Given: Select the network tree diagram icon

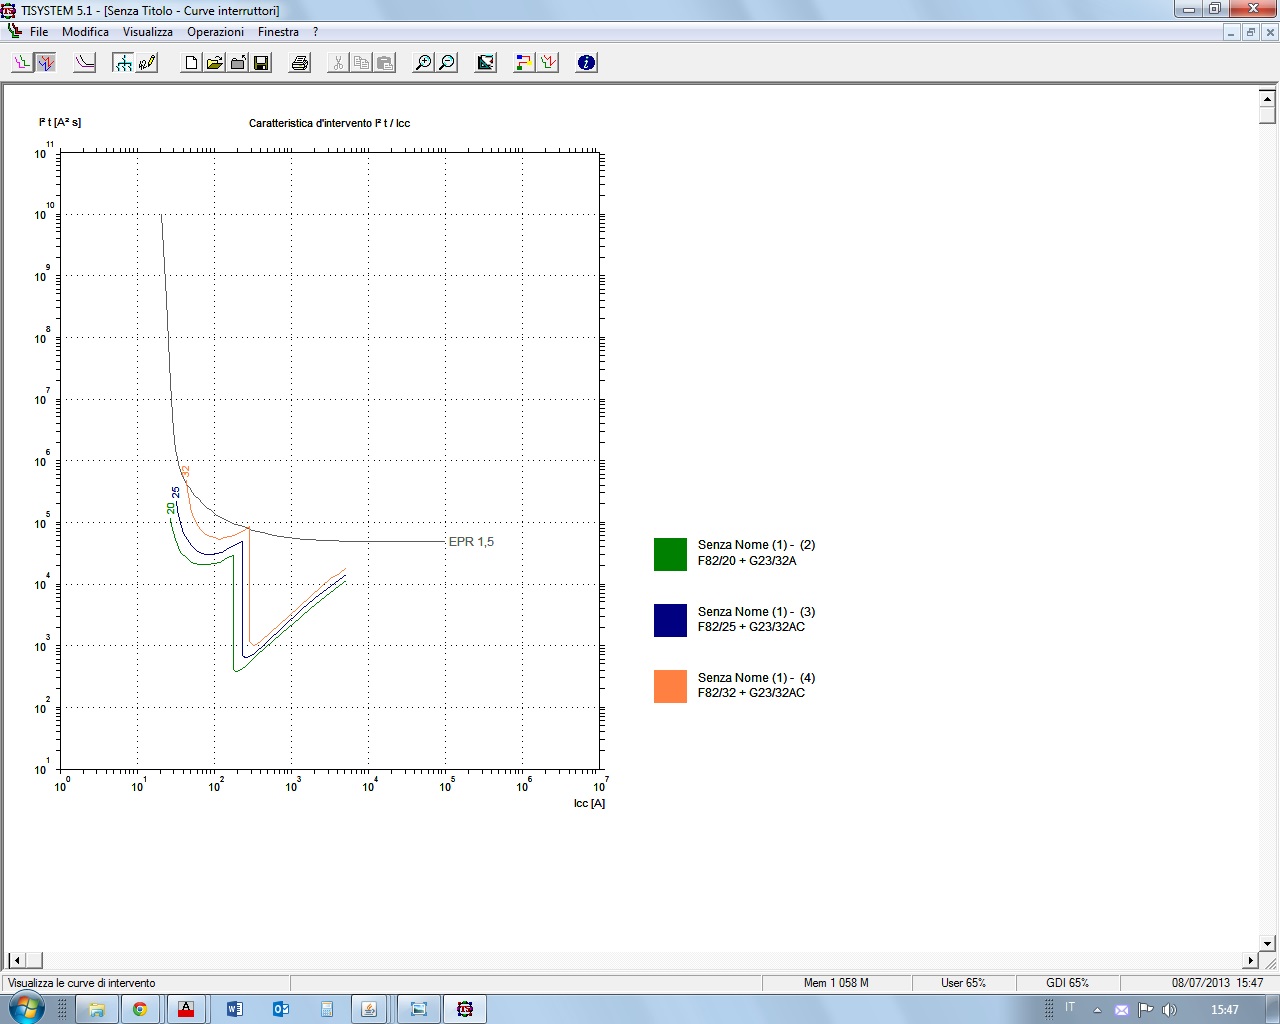Looking at the screenshot, I should (123, 63).
